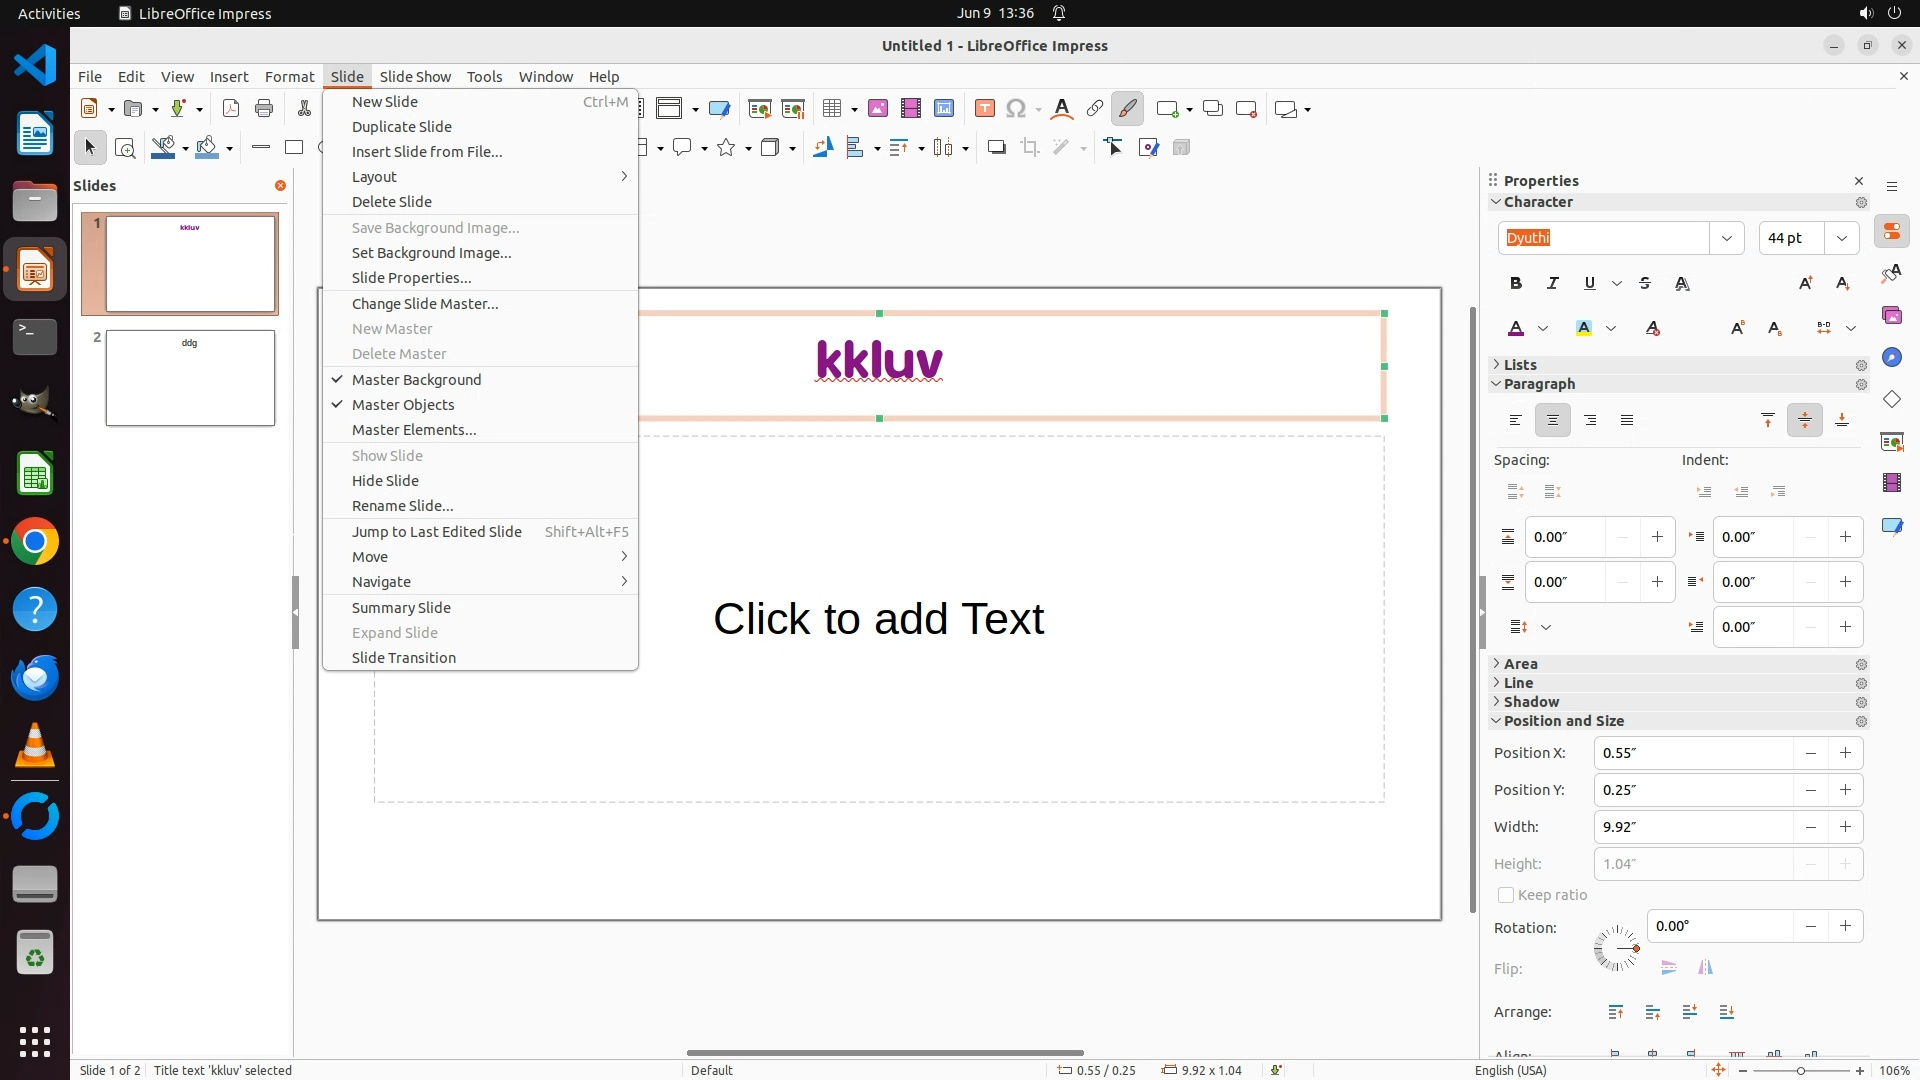Open the Slide Show menu
The width and height of the screenshot is (1920, 1080).
pos(415,77)
